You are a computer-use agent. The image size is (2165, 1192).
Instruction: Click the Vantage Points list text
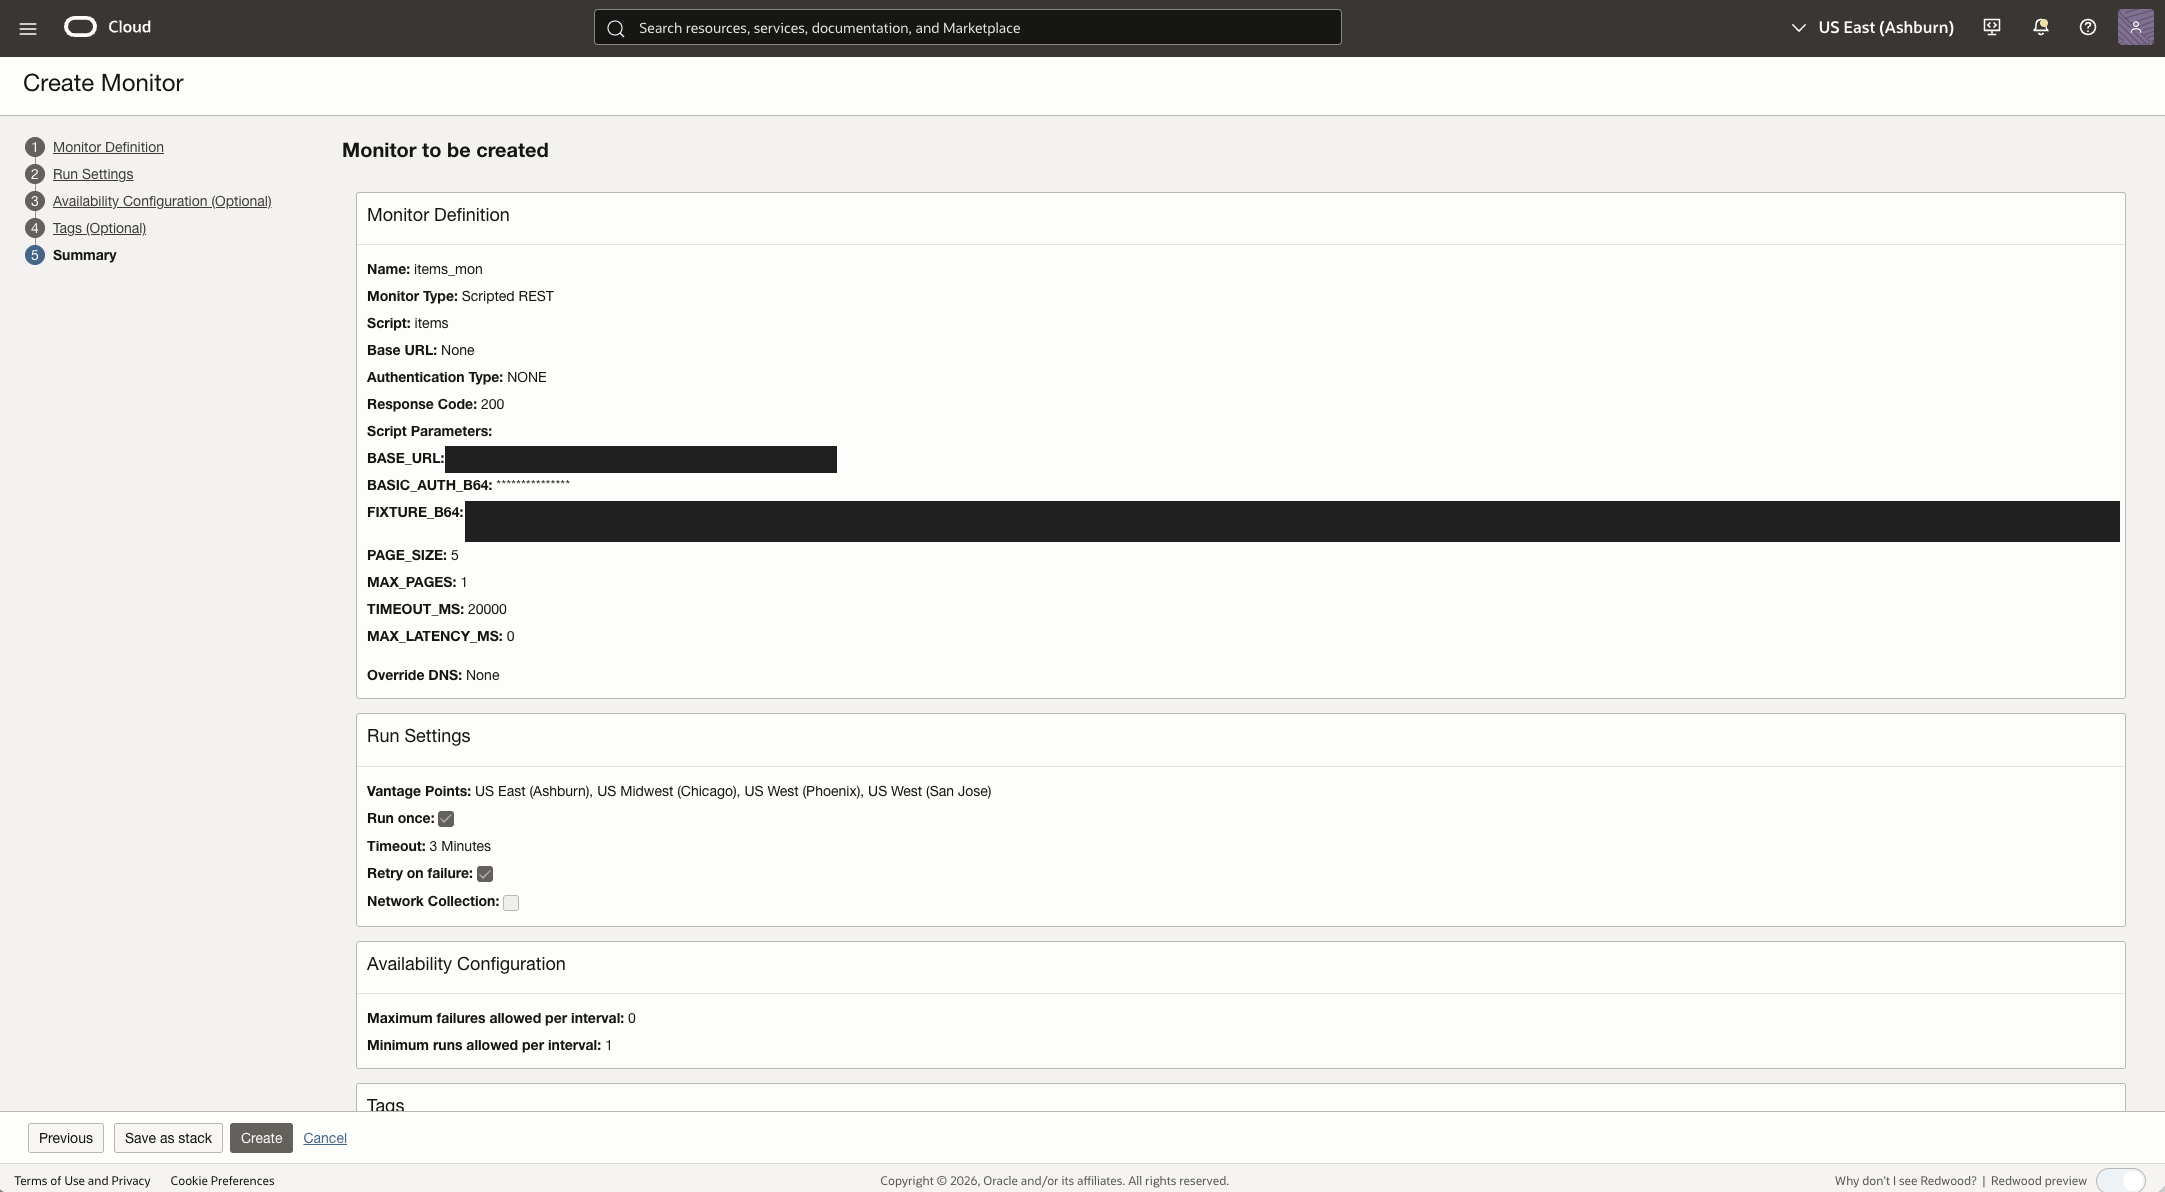[x=733, y=791]
